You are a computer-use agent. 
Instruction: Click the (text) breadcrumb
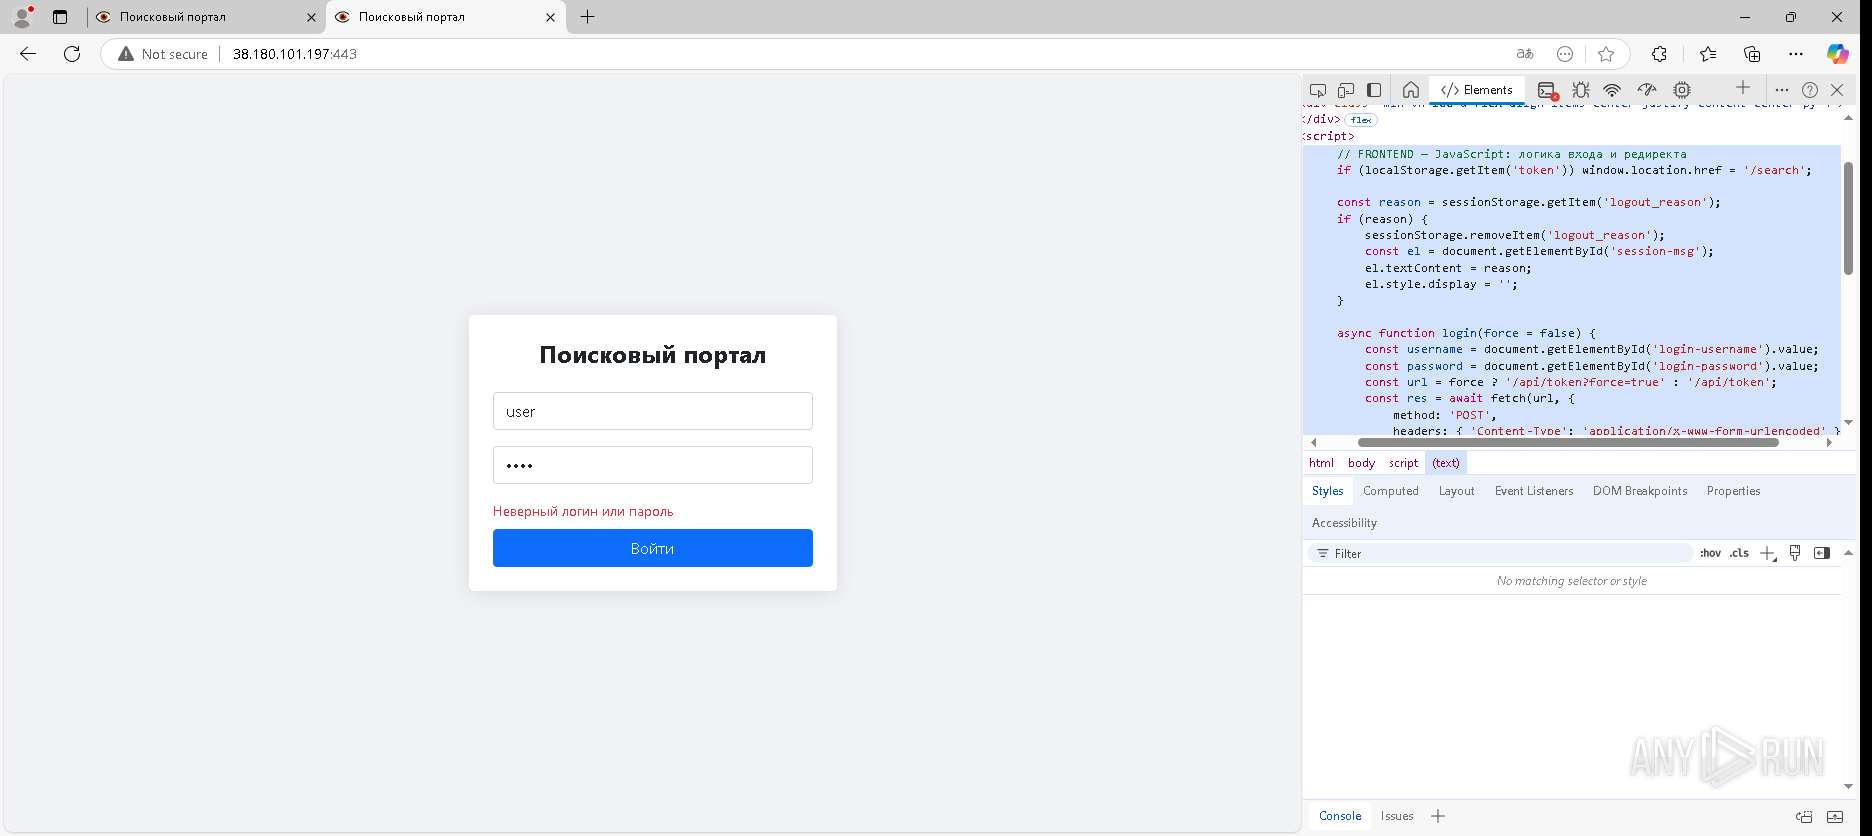[x=1446, y=463]
